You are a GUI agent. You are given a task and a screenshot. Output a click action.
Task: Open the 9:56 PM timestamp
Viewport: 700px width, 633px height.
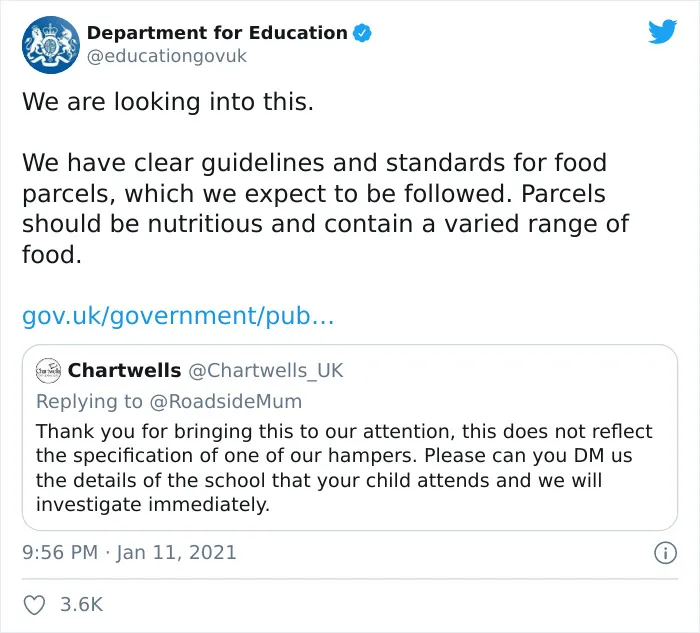60,553
